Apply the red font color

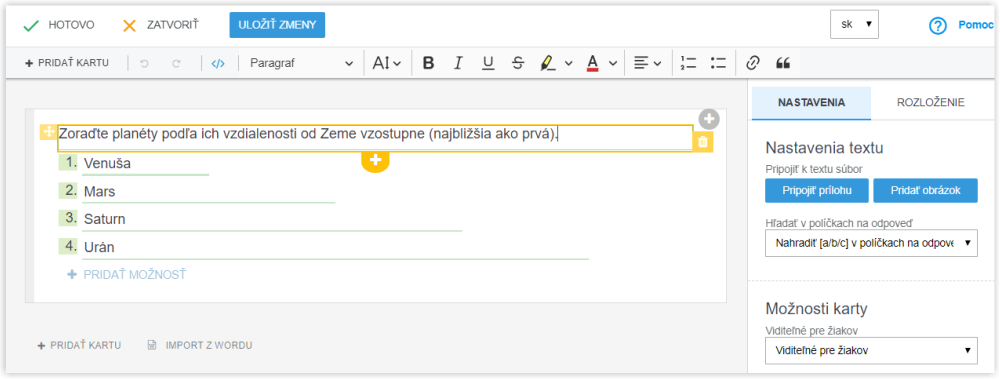tap(592, 63)
